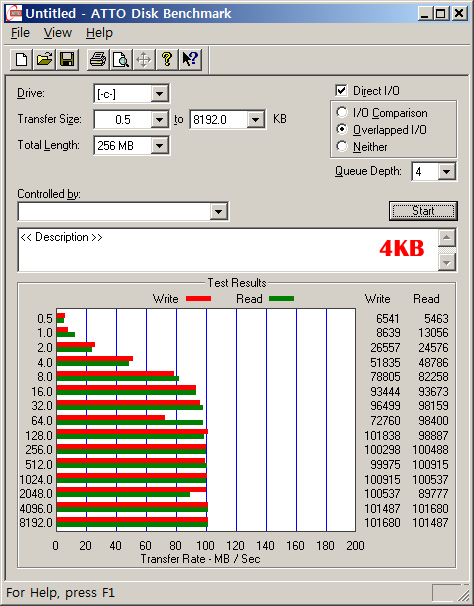The height and width of the screenshot is (606, 474).
Task: Click the ATTO application icon in title bar
Action: pos(14,14)
